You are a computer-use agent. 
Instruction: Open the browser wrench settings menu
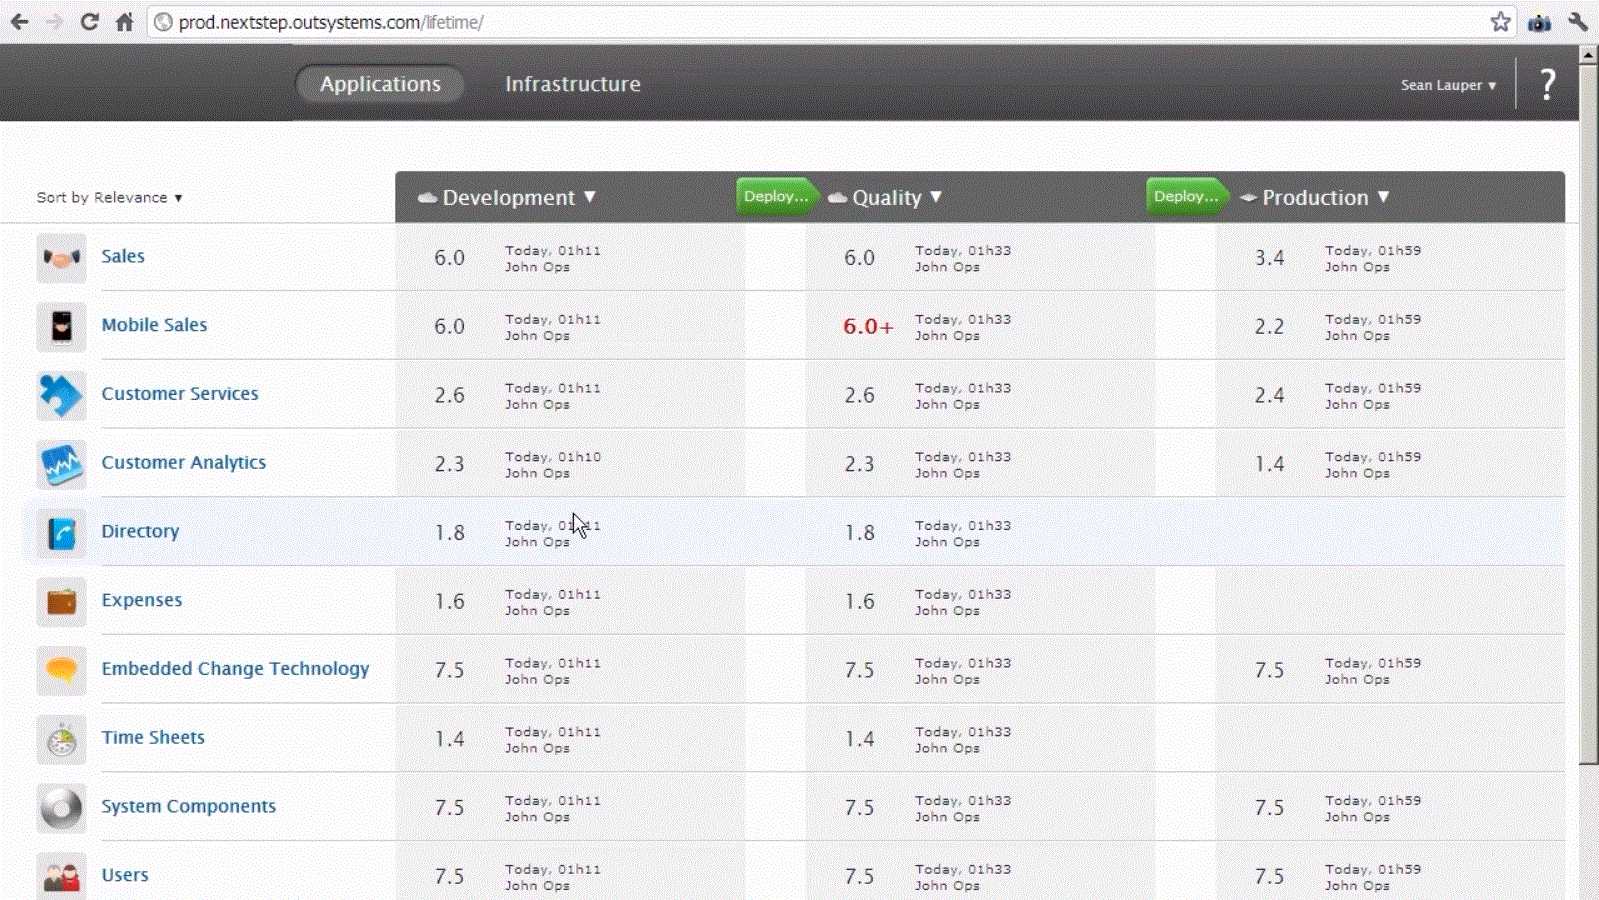pyautogui.click(x=1578, y=22)
